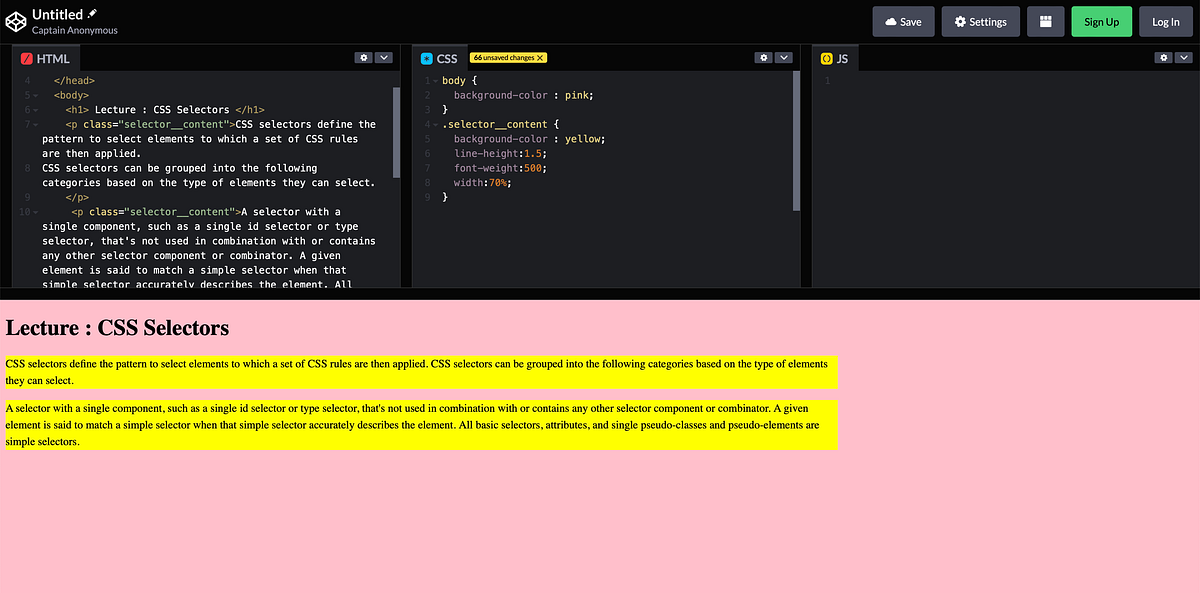1200x593 pixels.
Task: Open the CSS panel gear settings icon
Action: (762, 58)
